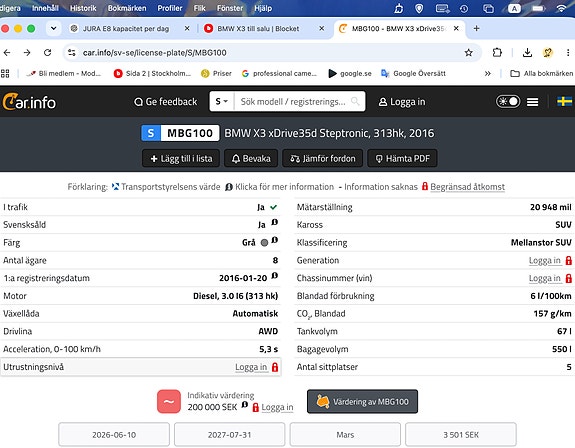Click the Mars box
Viewport: 575px width, 448px height.
pos(345,435)
